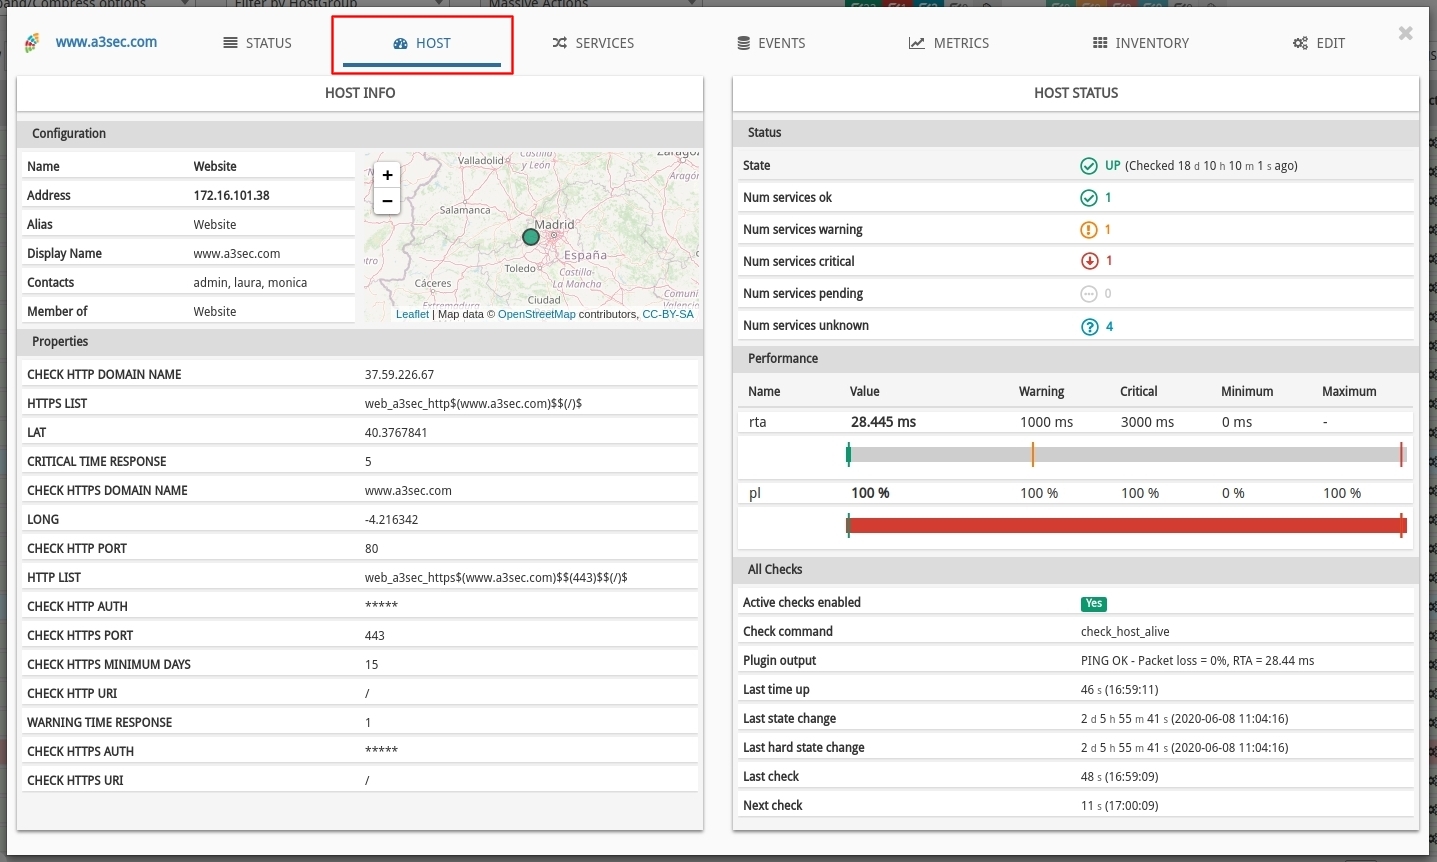Select the display name www.a3sec.com value
The image size is (1437, 862).
click(237, 254)
